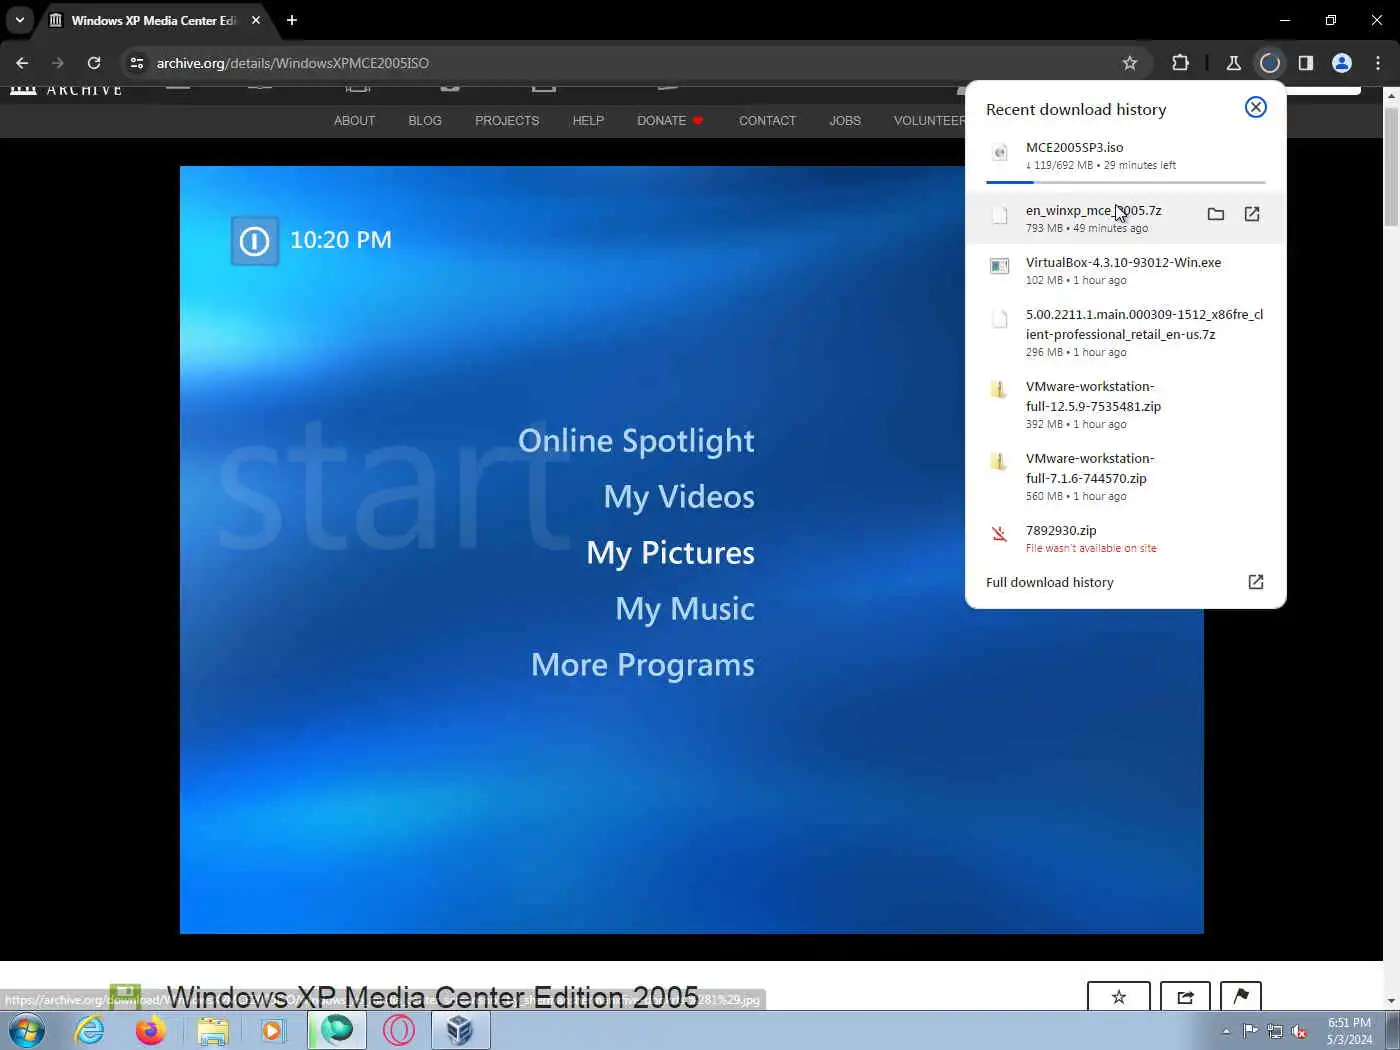This screenshot has width=1400, height=1050.
Task: Open Full download history external link icon
Action: tap(1256, 582)
